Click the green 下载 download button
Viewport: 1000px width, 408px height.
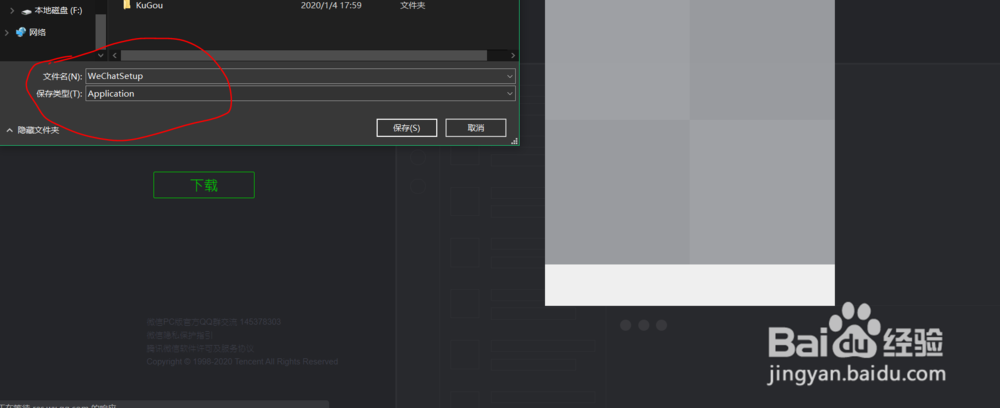click(203, 185)
